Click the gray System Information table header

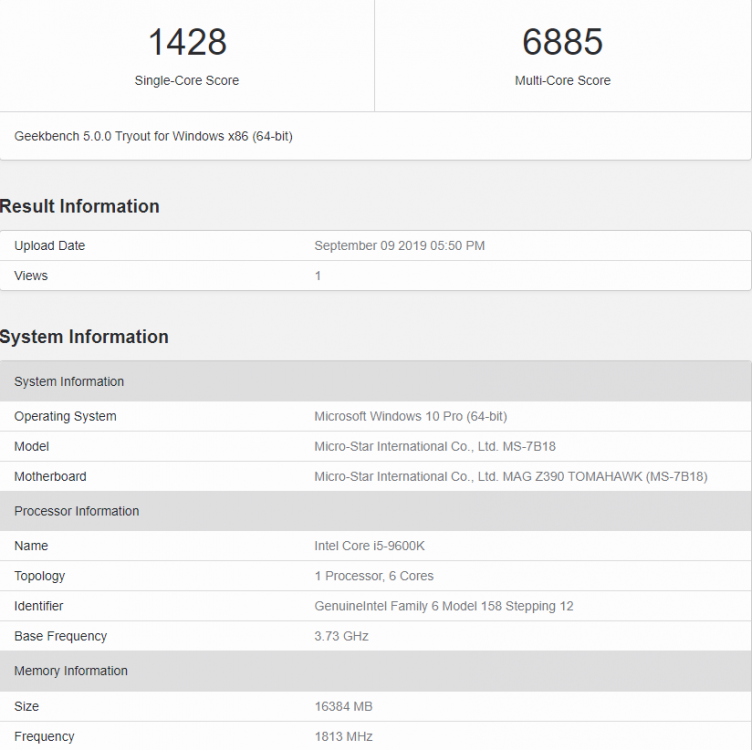click(376, 381)
